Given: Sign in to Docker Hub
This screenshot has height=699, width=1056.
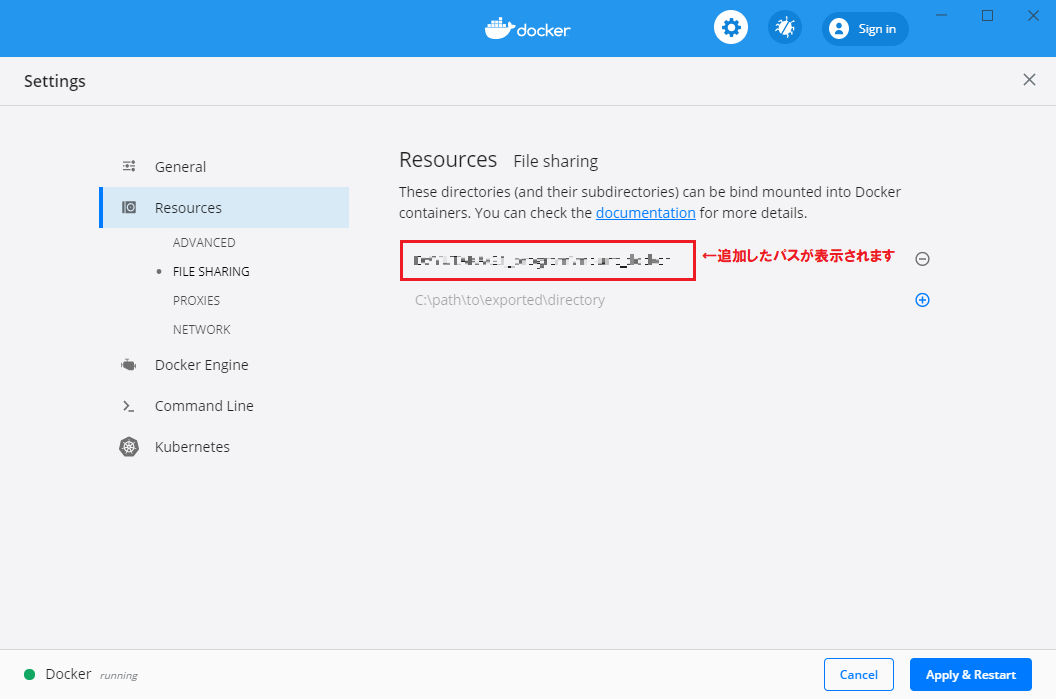Looking at the screenshot, I should (x=864, y=28).
